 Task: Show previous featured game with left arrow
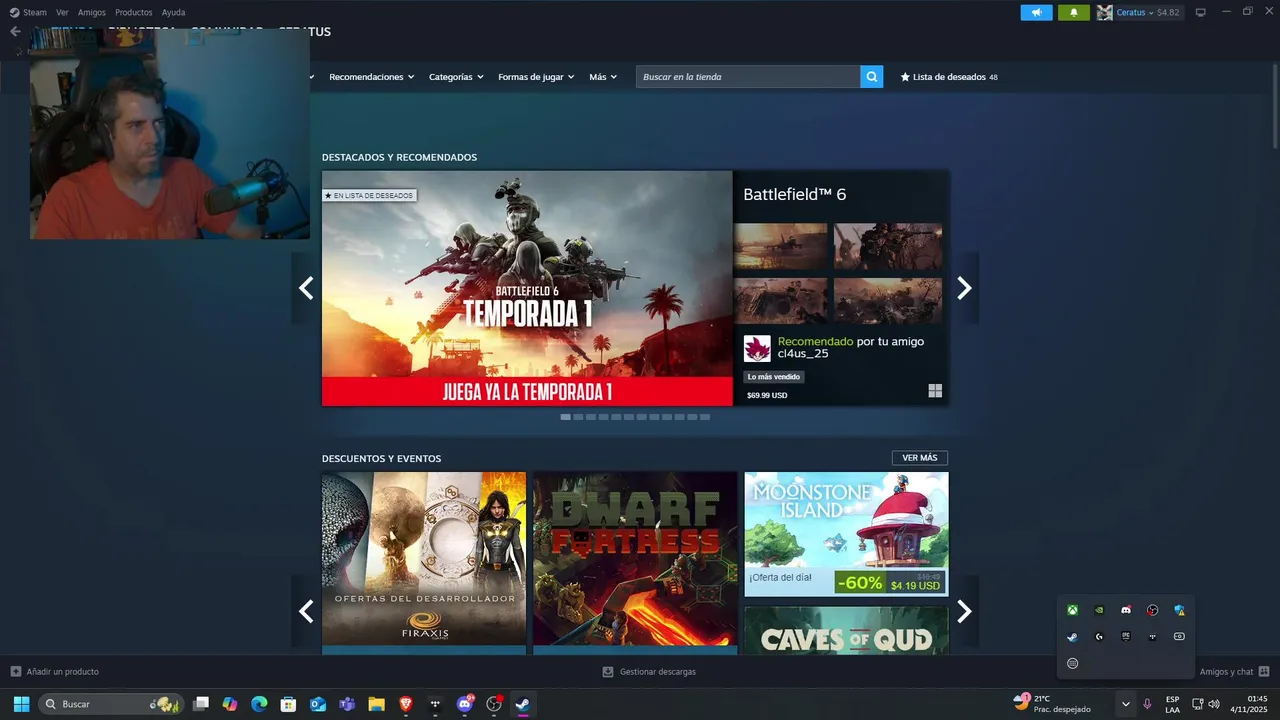coord(306,288)
